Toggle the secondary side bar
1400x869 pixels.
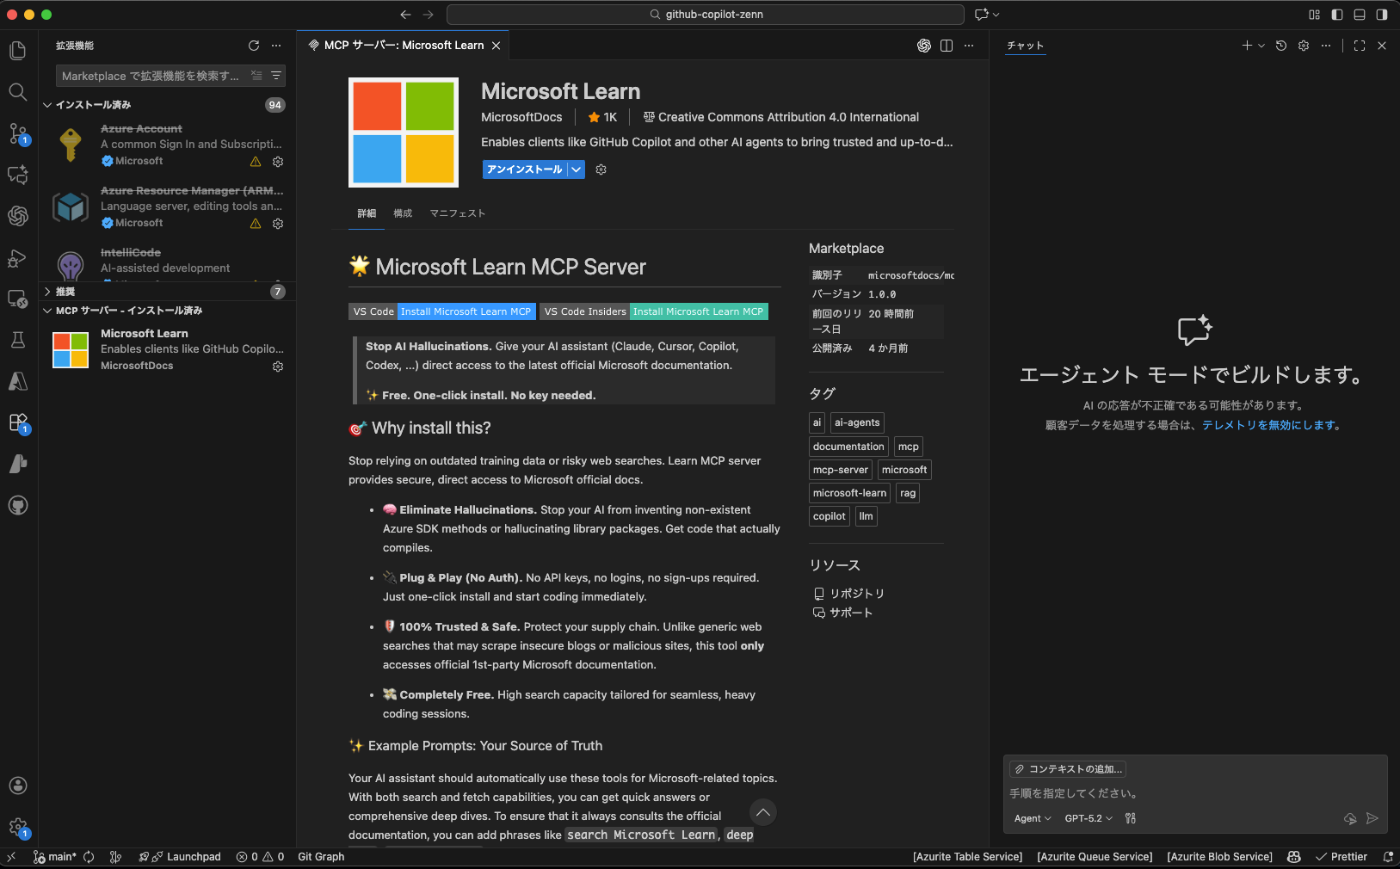coord(1382,15)
